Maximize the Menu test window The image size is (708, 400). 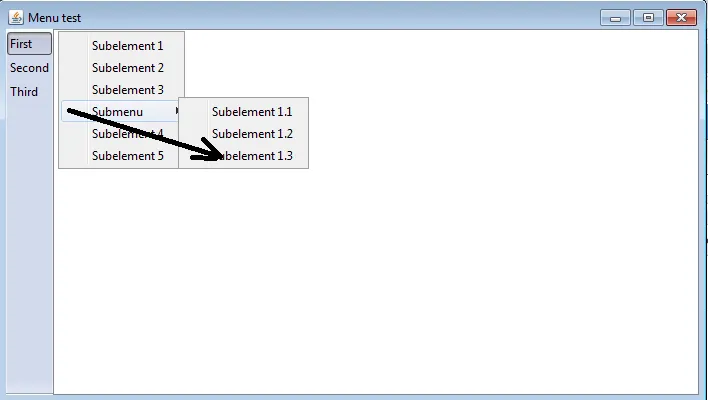click(x=648, y=18)
